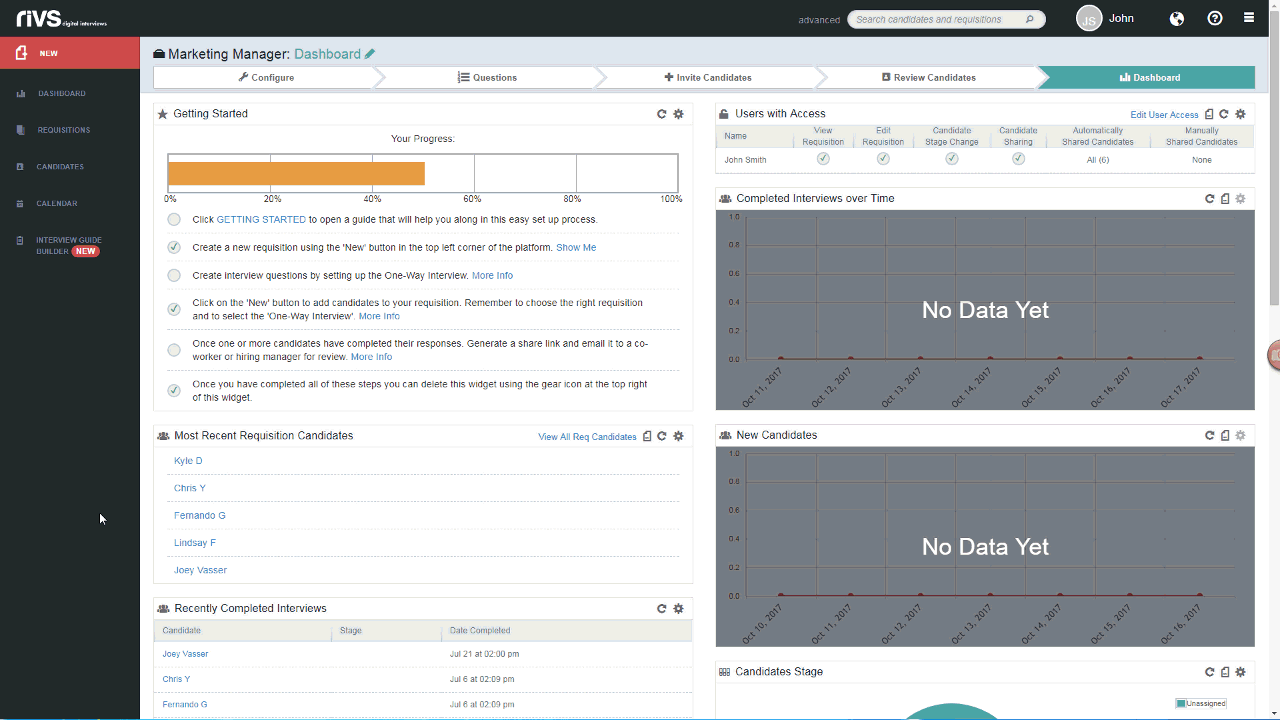Image resolution: width=1280 pixels, height=720 pixels.
Task: Open the Edit User Access link
Action: click(x=1164, y=115)
